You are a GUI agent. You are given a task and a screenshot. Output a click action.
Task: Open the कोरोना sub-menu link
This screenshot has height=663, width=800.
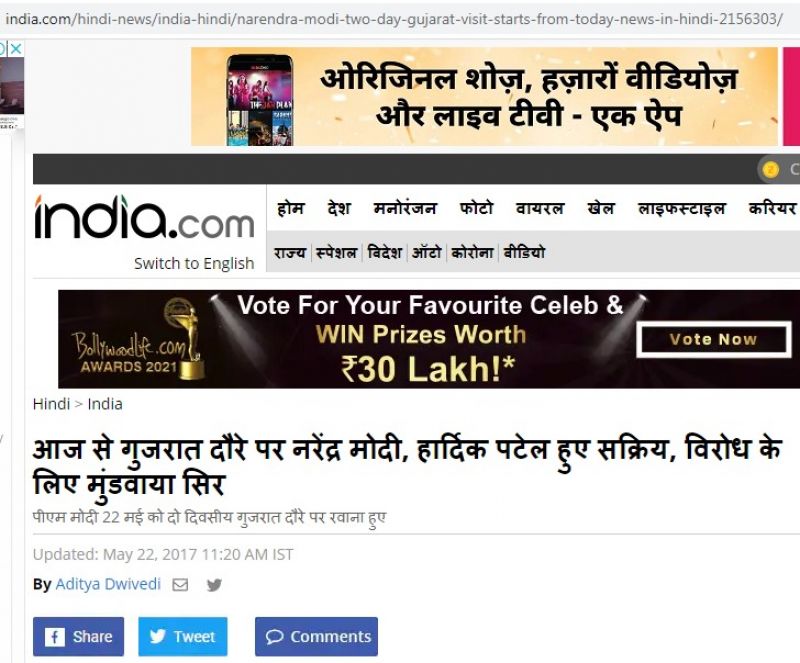click(x=472, y=253)
